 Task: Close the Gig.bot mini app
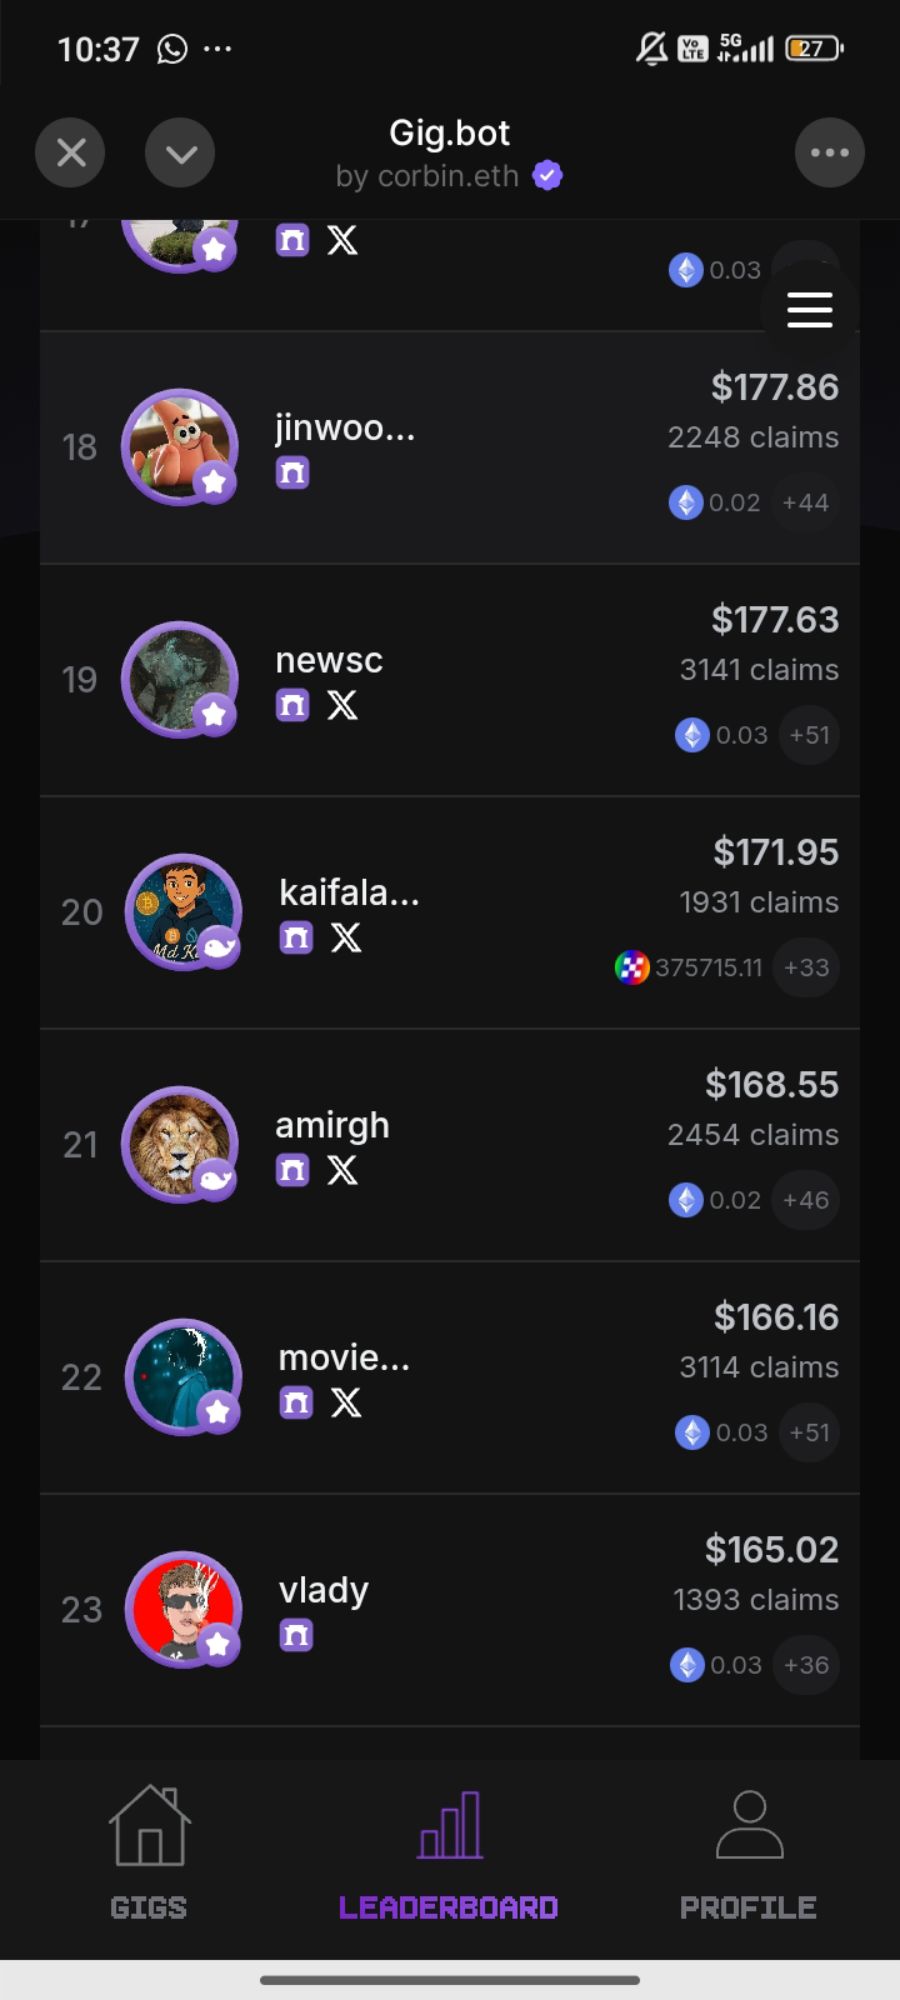pyautogui.click(x=70, y=153)
